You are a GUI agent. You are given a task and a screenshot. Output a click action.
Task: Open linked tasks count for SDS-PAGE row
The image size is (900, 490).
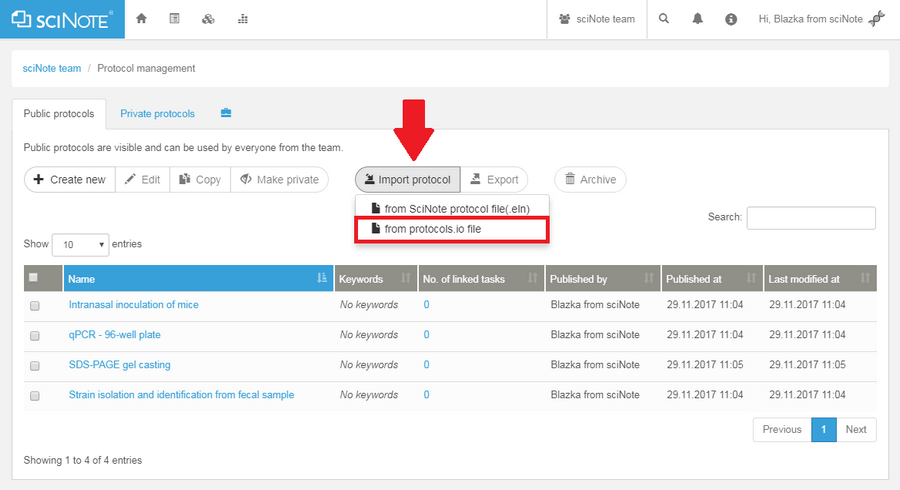pyautogui.click(x=426, y=364)
